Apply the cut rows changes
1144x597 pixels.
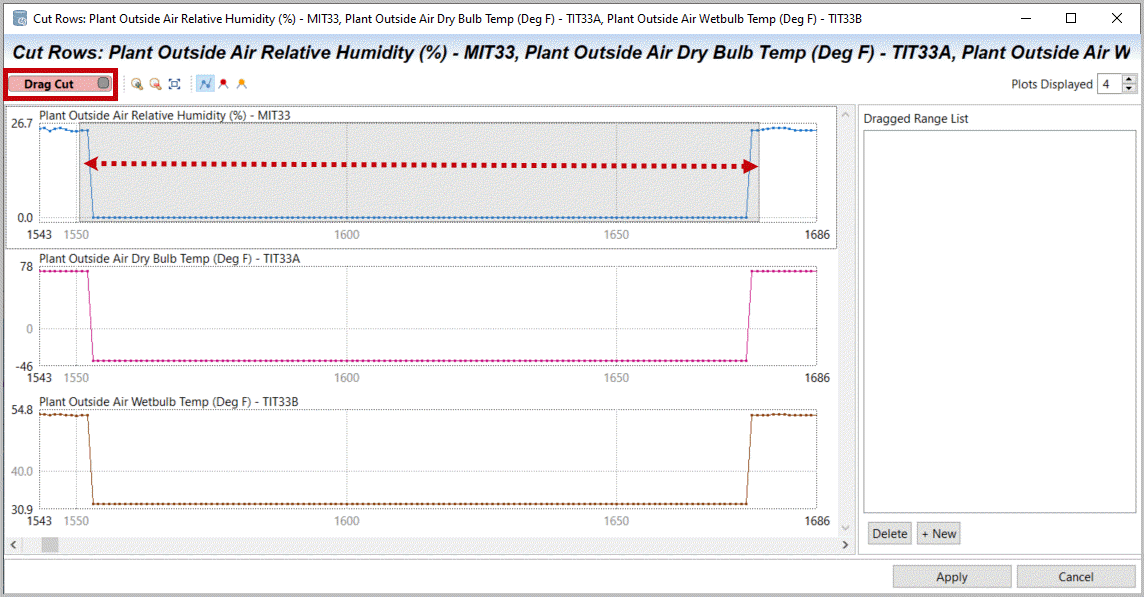[x=951, y=577]
